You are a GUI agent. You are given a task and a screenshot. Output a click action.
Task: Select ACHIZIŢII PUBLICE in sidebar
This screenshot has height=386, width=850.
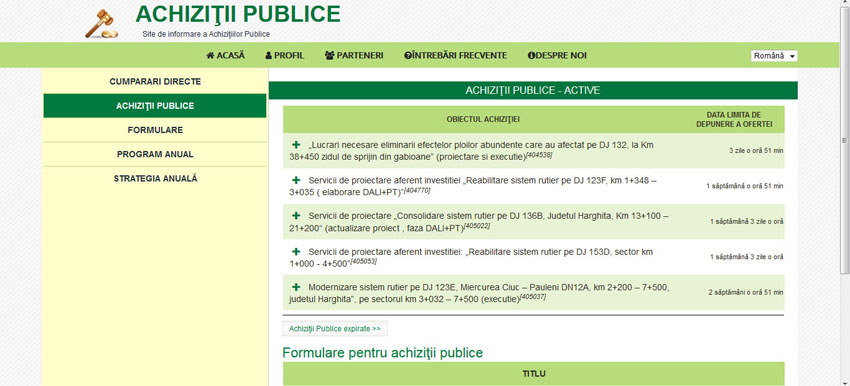click(155, 106)
